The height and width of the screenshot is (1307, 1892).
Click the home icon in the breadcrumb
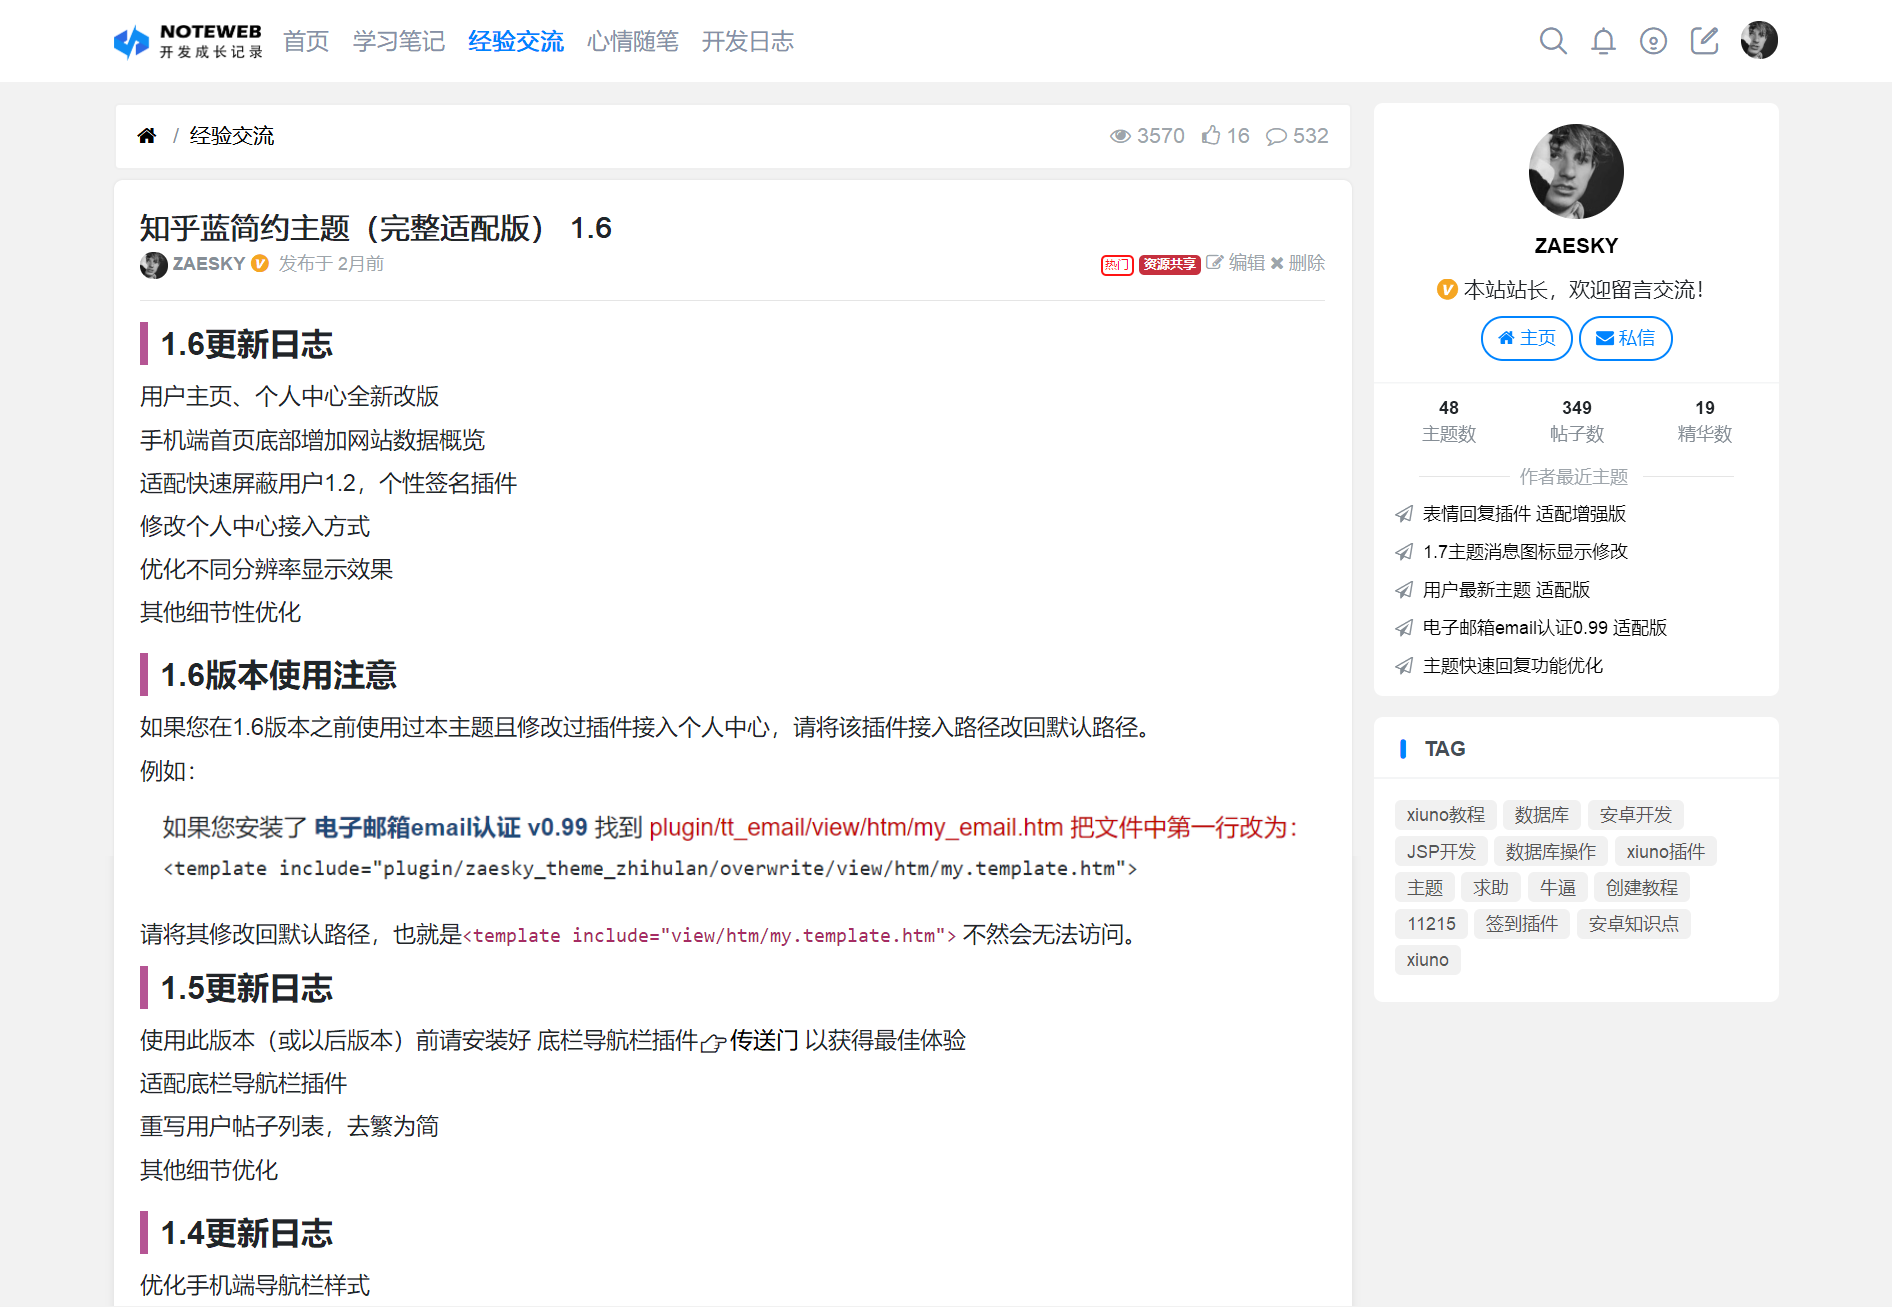click(x=147, y=135)
